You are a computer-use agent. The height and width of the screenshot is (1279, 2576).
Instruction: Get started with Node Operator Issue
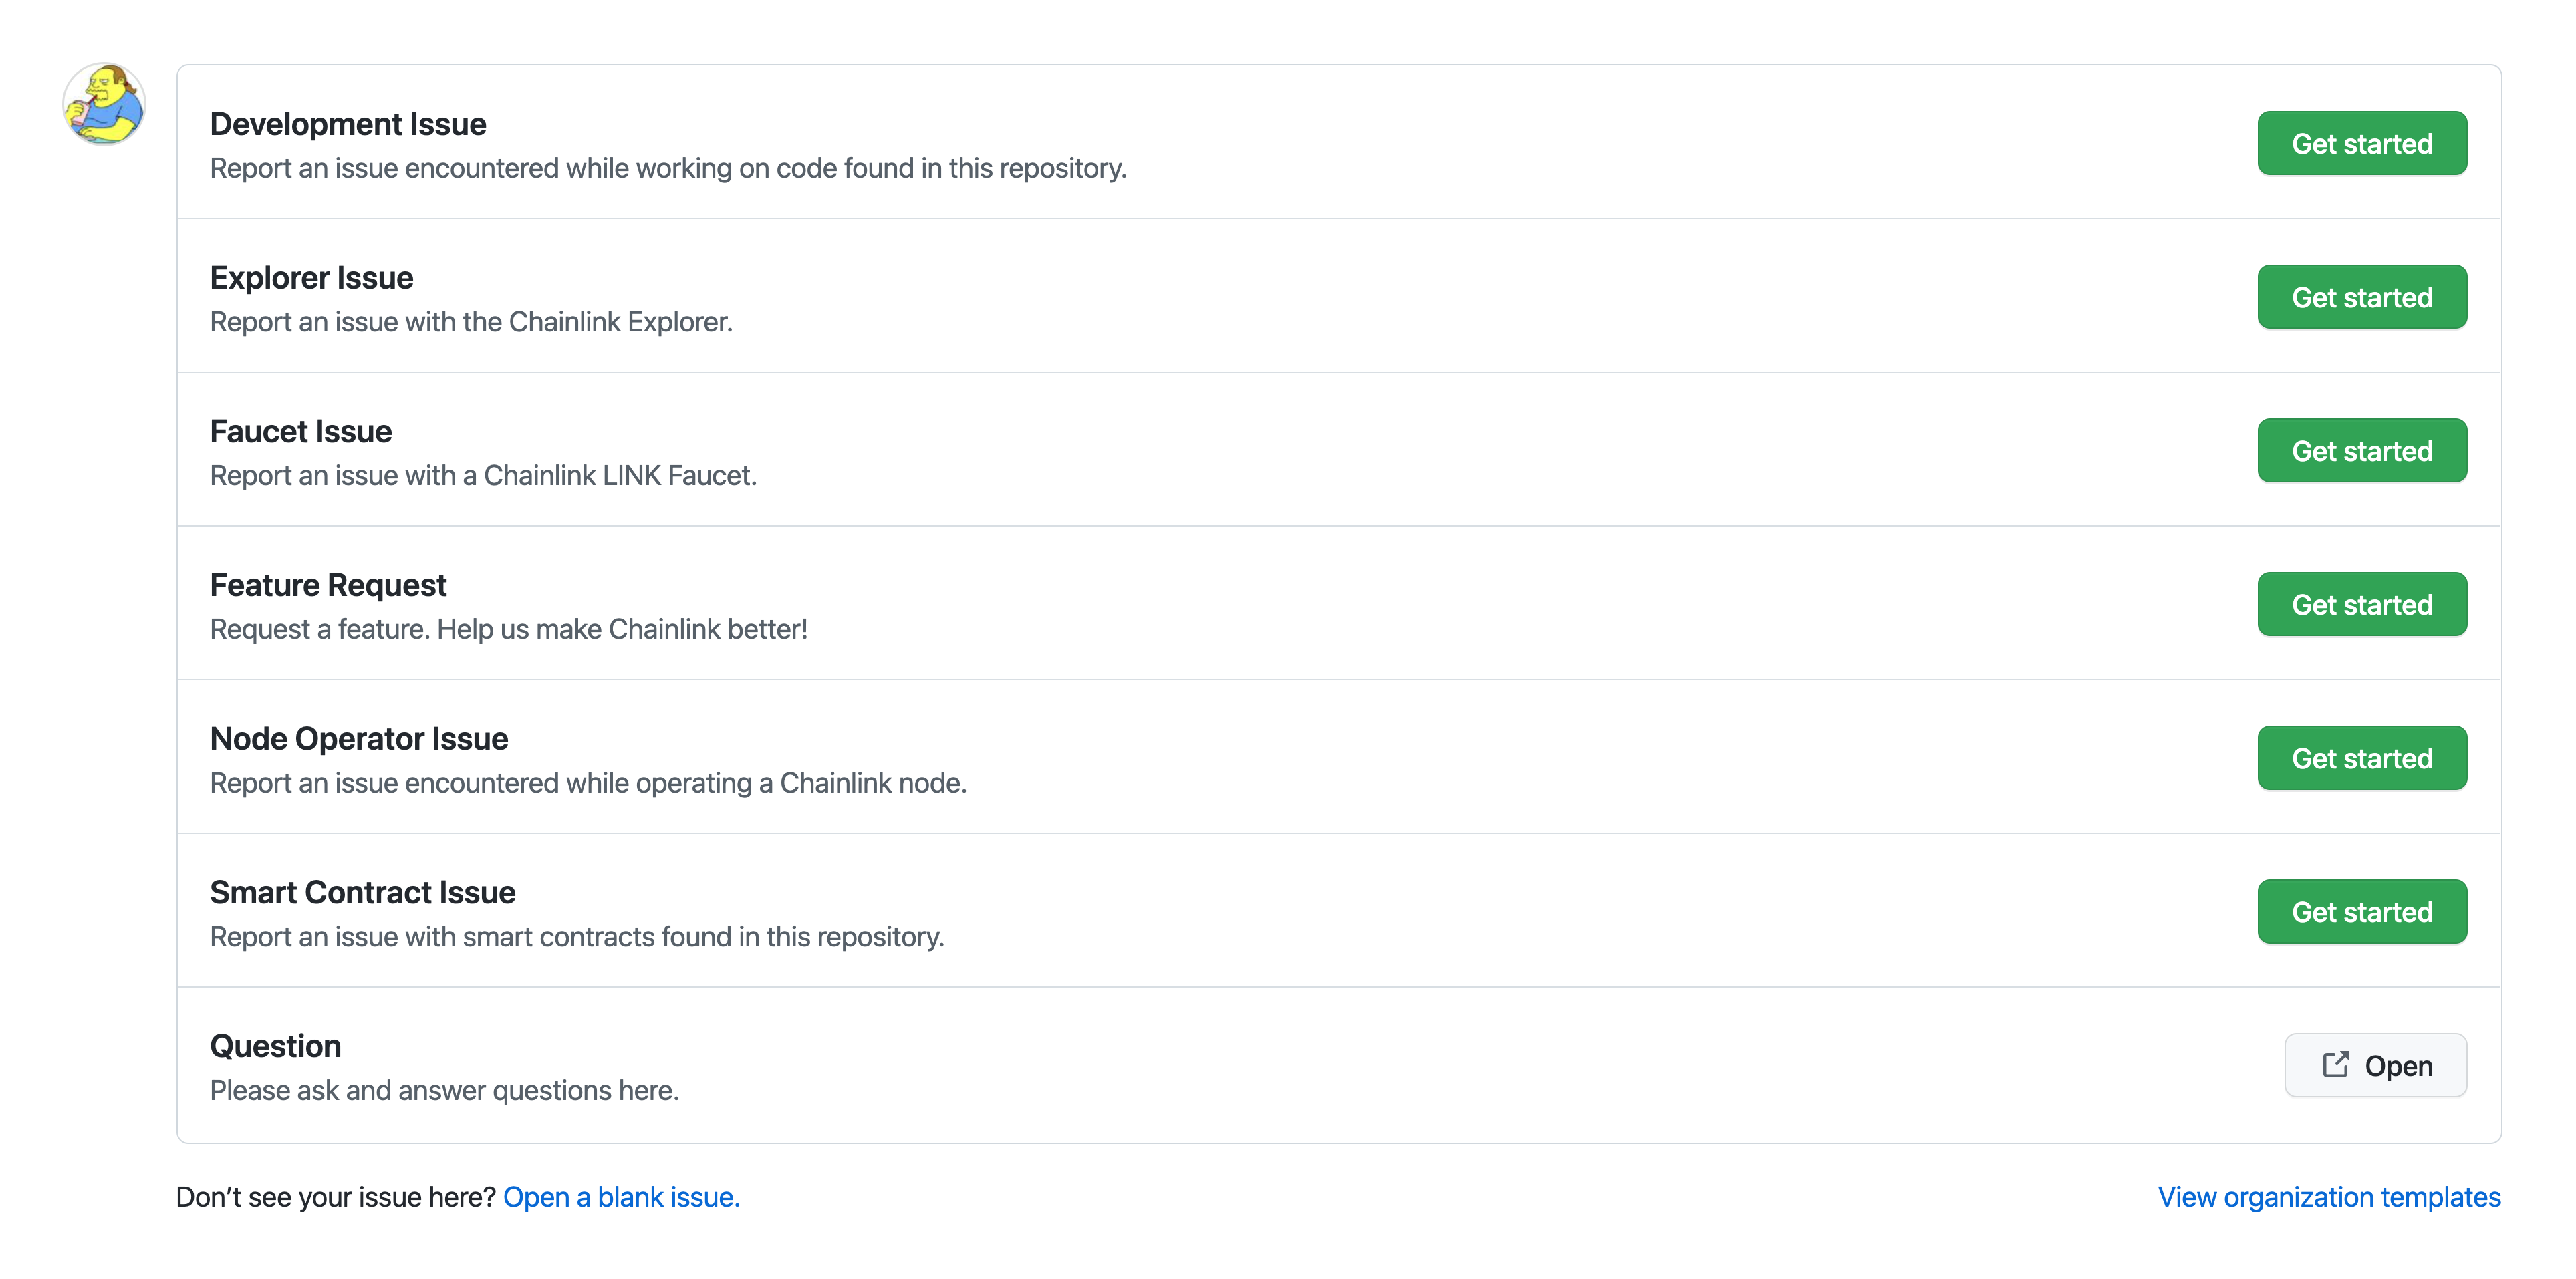coord(2361,759)
